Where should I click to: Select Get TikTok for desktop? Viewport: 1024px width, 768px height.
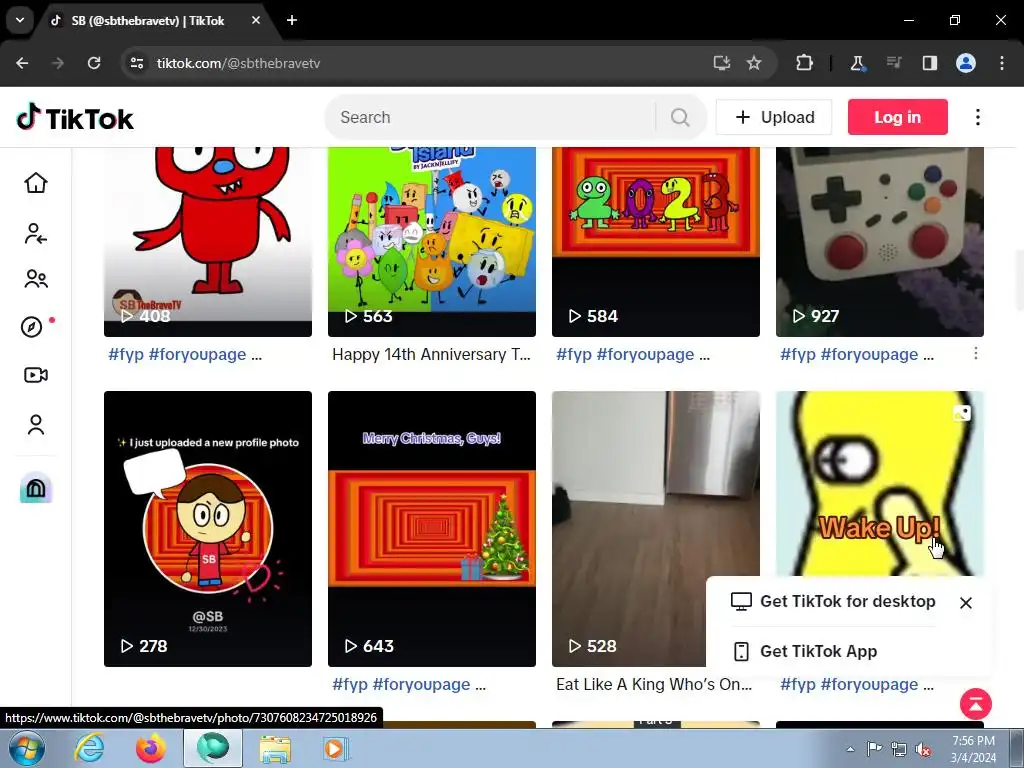833,601
